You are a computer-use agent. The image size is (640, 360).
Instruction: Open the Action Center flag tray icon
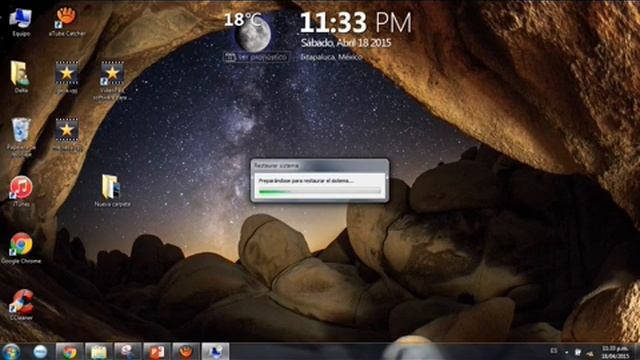(578, 352)
